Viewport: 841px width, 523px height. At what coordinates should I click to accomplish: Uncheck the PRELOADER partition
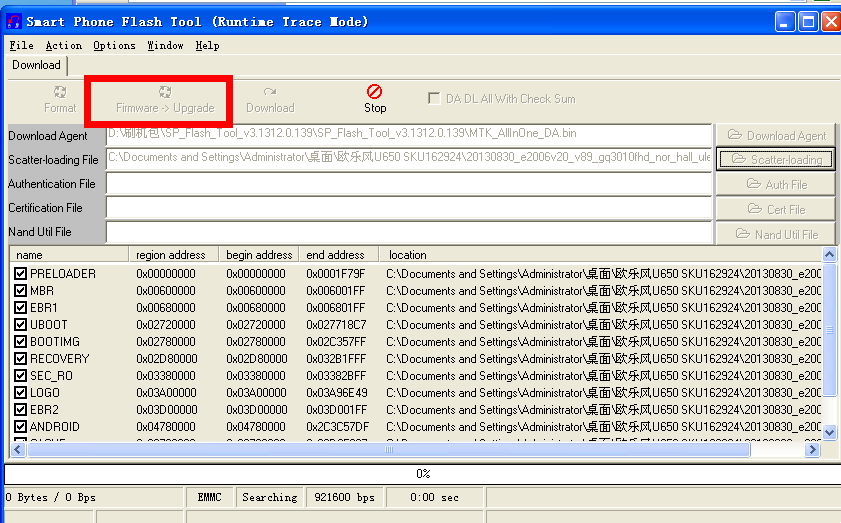20,274
